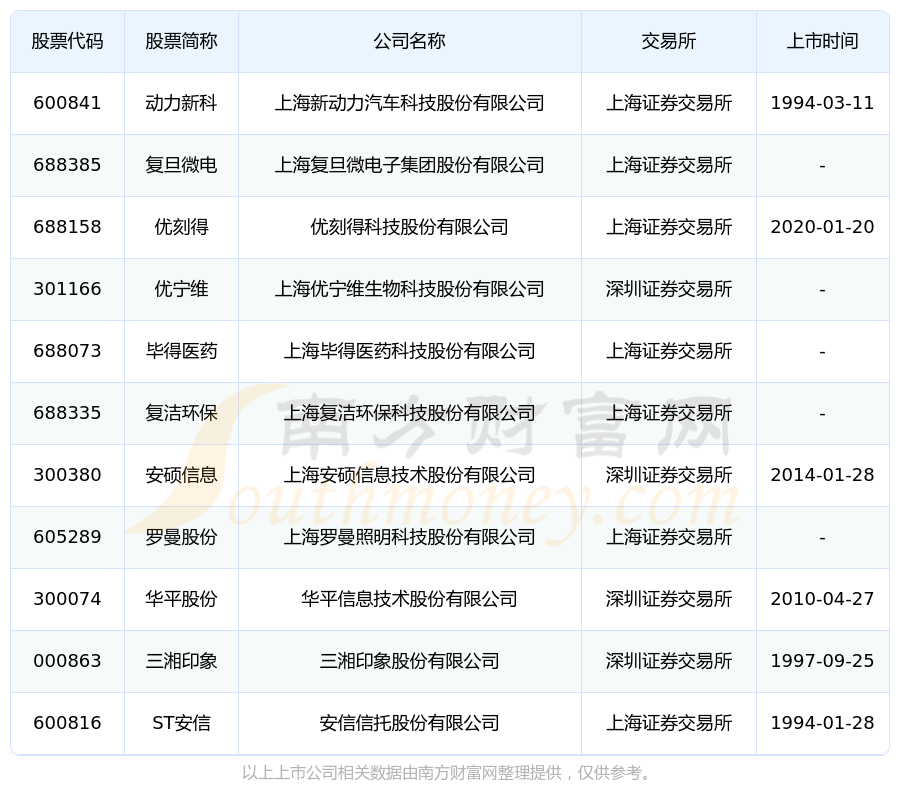This screenshot has width=900, height=800.
Task: Select stock code 688158
Action: [67, 227]
